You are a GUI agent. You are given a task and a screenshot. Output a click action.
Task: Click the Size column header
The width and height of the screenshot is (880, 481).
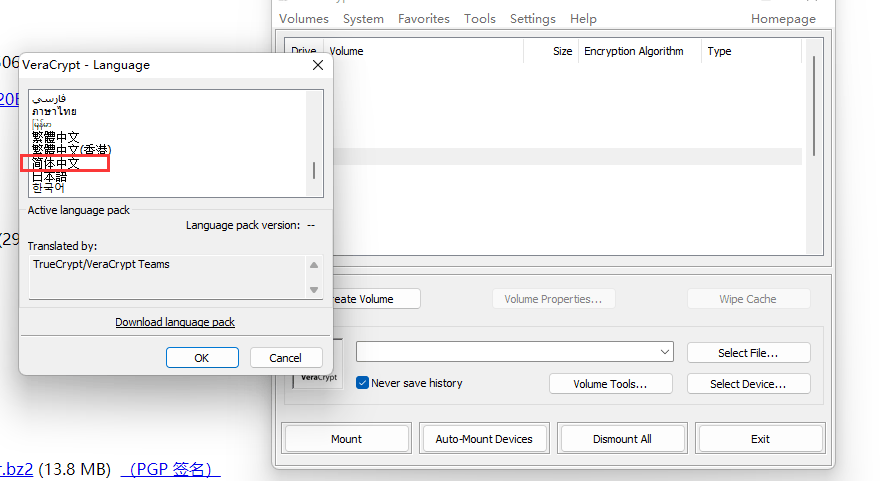point(551,51)
